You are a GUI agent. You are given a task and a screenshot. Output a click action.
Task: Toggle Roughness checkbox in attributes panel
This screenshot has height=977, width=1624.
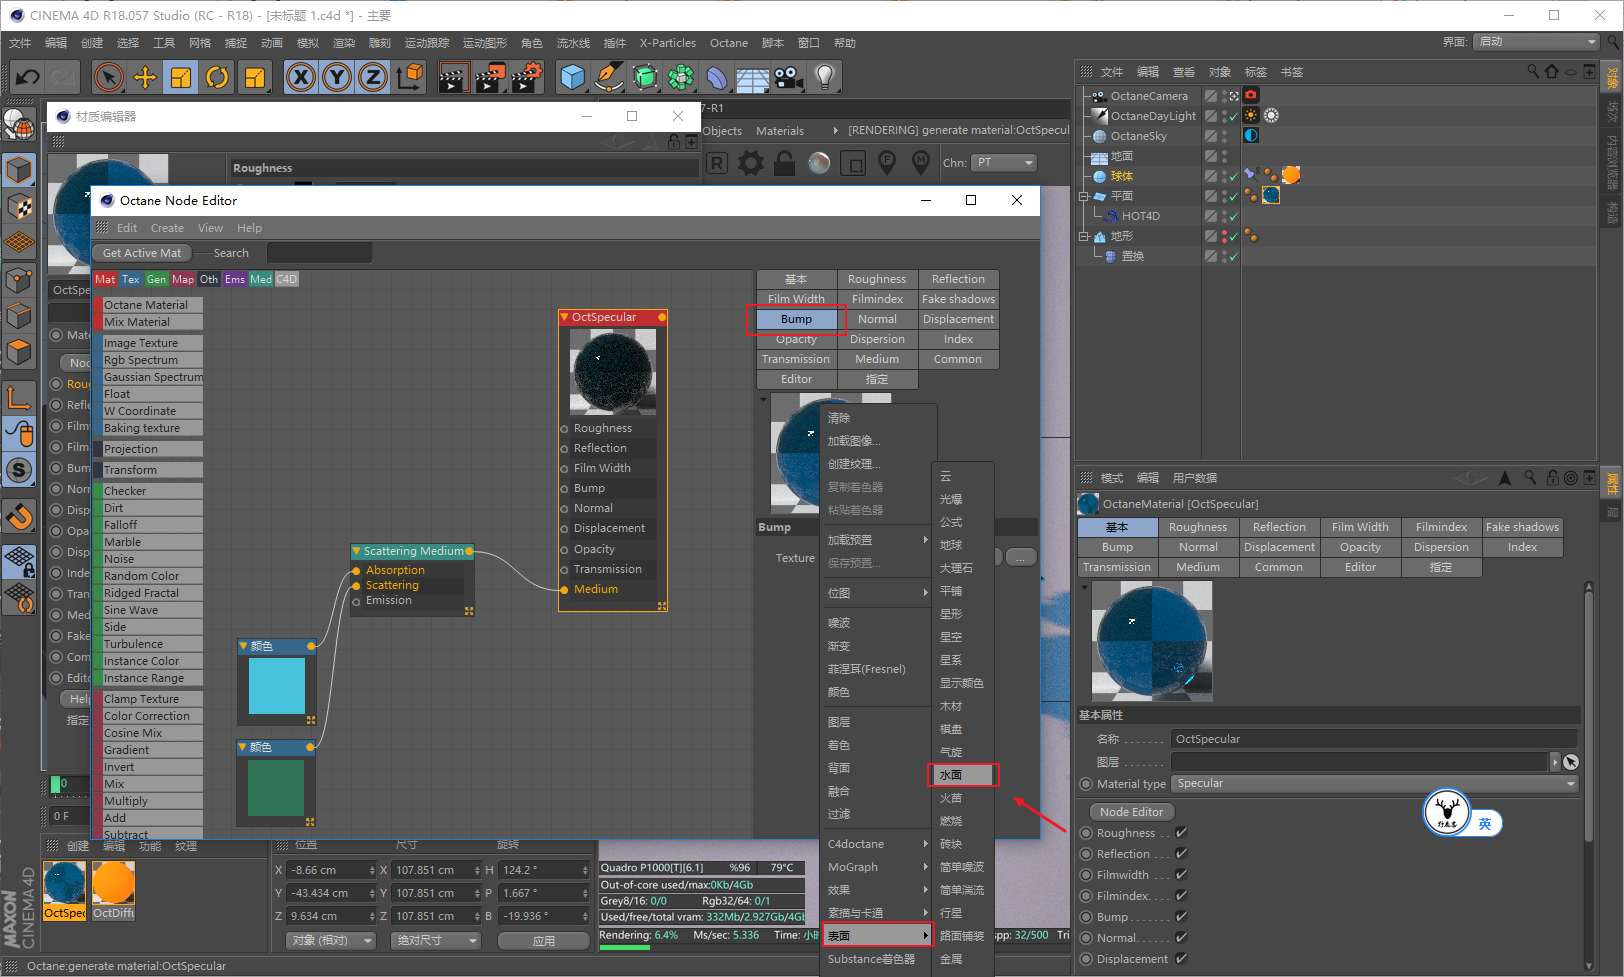[x=1181, y=832]
